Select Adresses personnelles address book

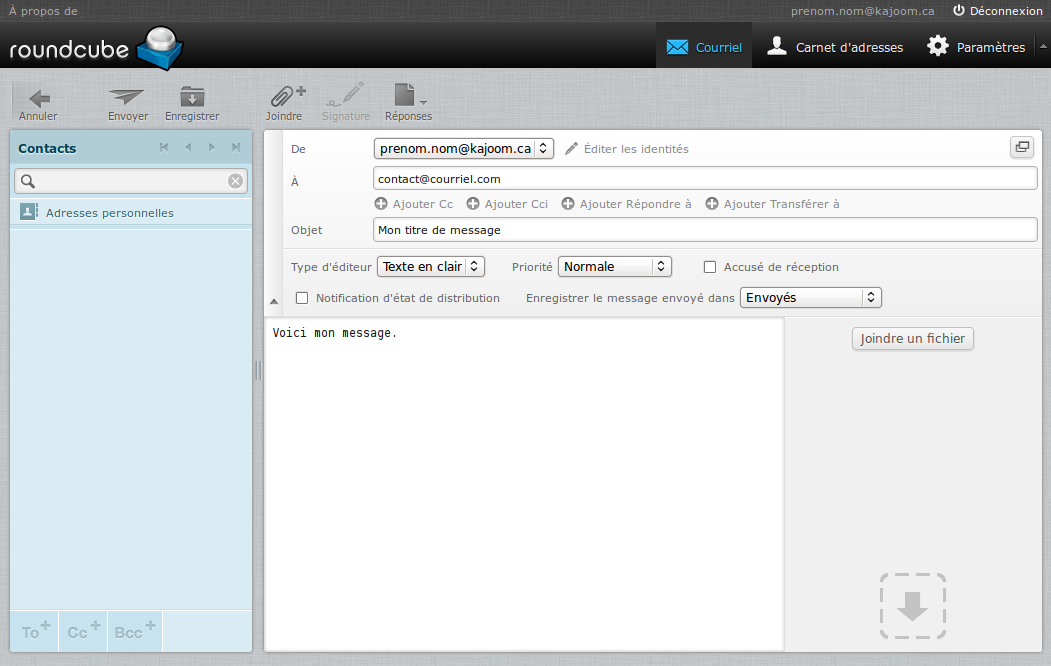[x=131, y=212]
